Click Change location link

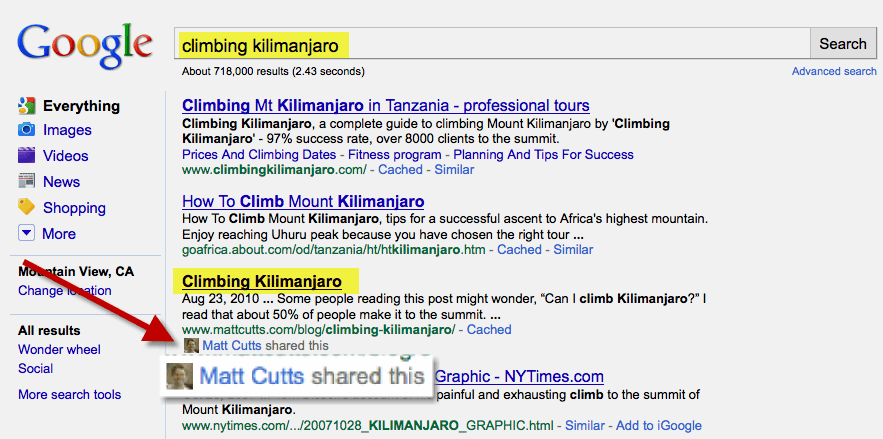click(x=65, y=290)
